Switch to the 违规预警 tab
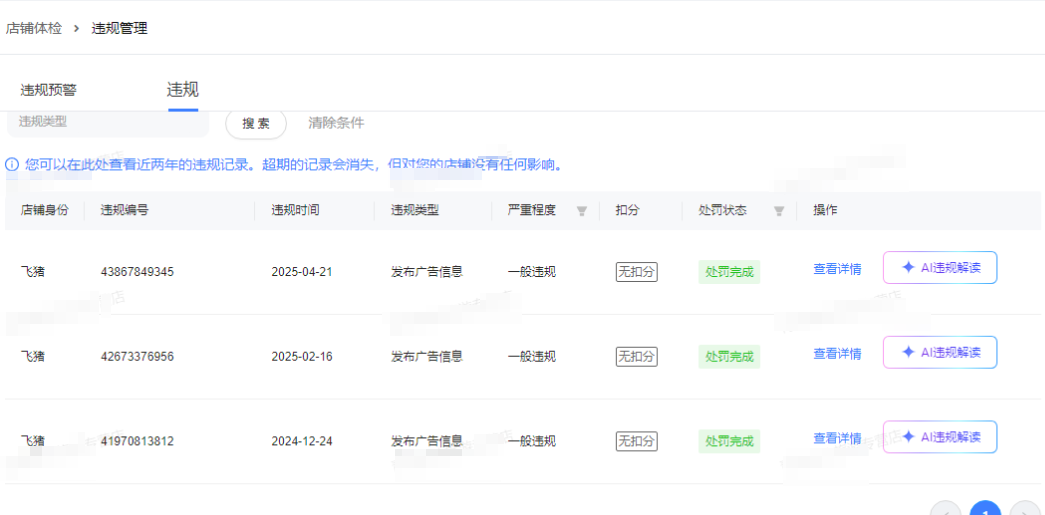1045x515 pixels. click(48, 90)
